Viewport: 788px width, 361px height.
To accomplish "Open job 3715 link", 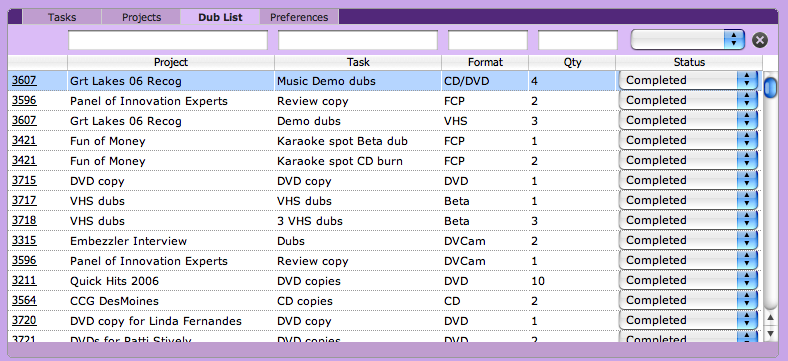I will 24,180.
